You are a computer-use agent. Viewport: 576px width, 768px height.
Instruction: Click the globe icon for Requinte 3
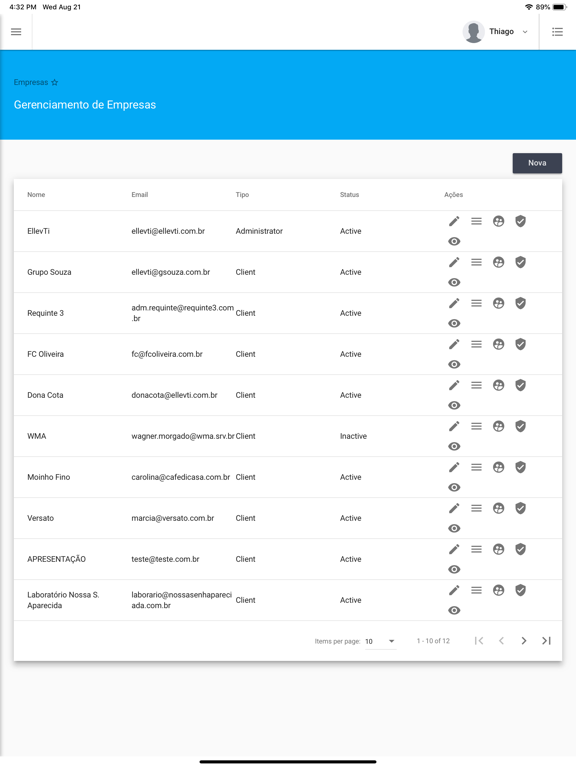[x=498, y=304]
